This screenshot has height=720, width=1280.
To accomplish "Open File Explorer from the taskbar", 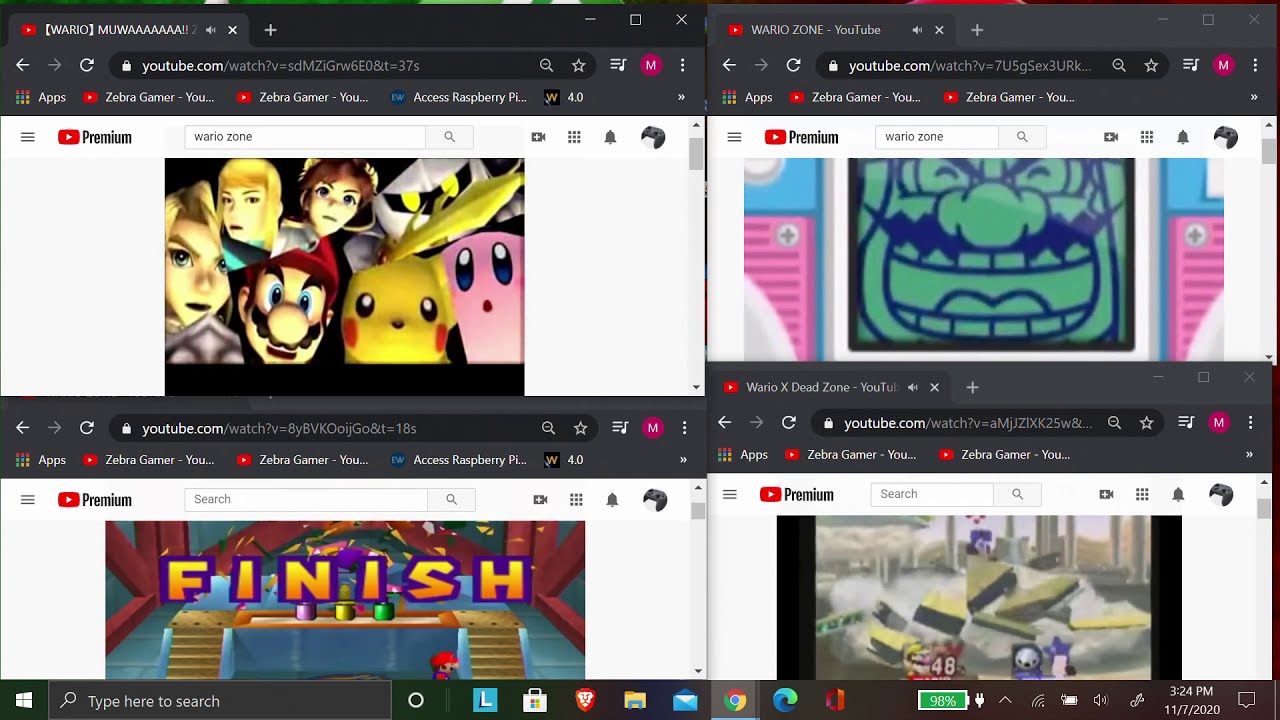I will 635,701.
